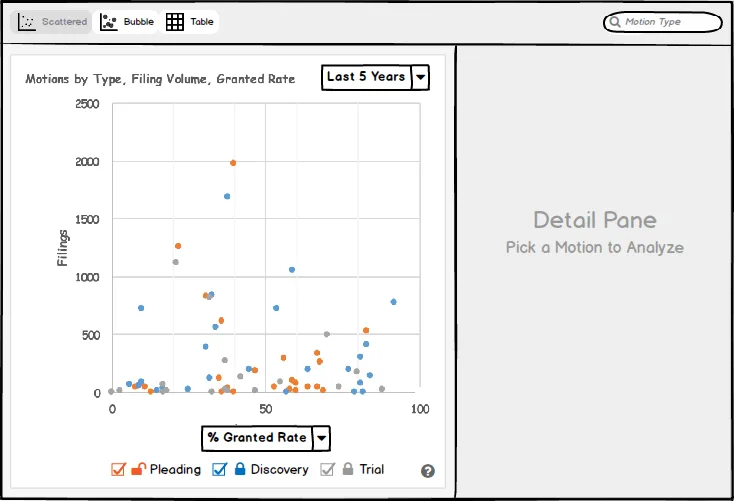Click the scatter plot icon in the toolbar
The width and height of the screenshot is (734, 501).
[x=28, y=22]
